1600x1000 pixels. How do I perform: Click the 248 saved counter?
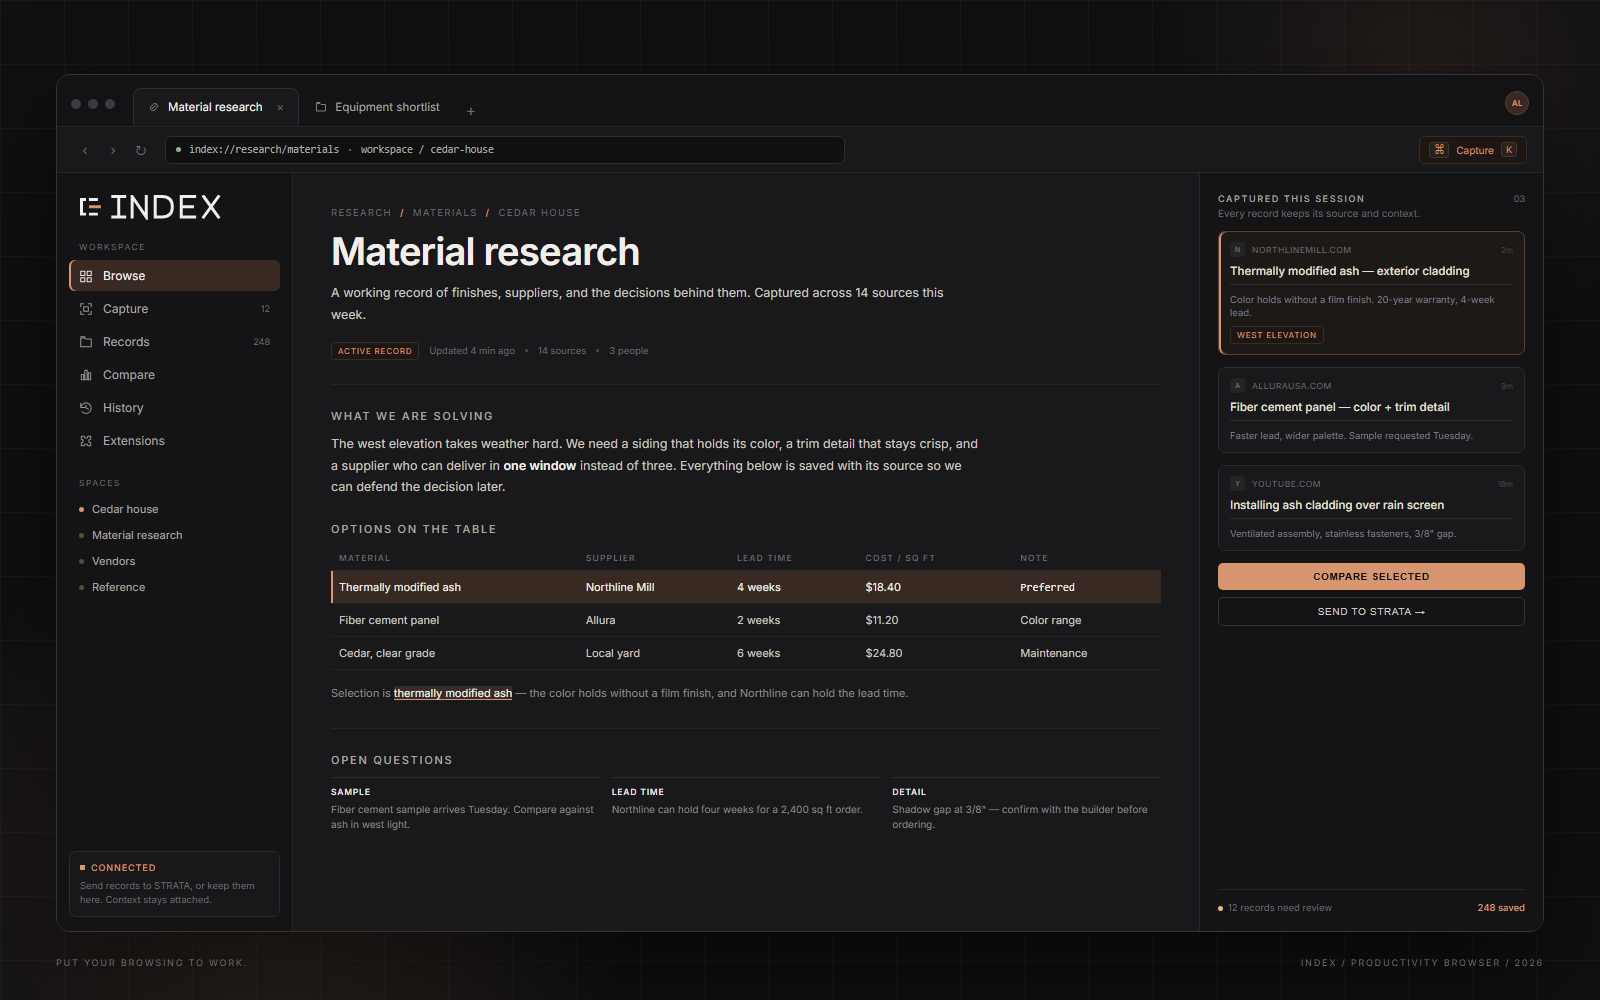1501,908
